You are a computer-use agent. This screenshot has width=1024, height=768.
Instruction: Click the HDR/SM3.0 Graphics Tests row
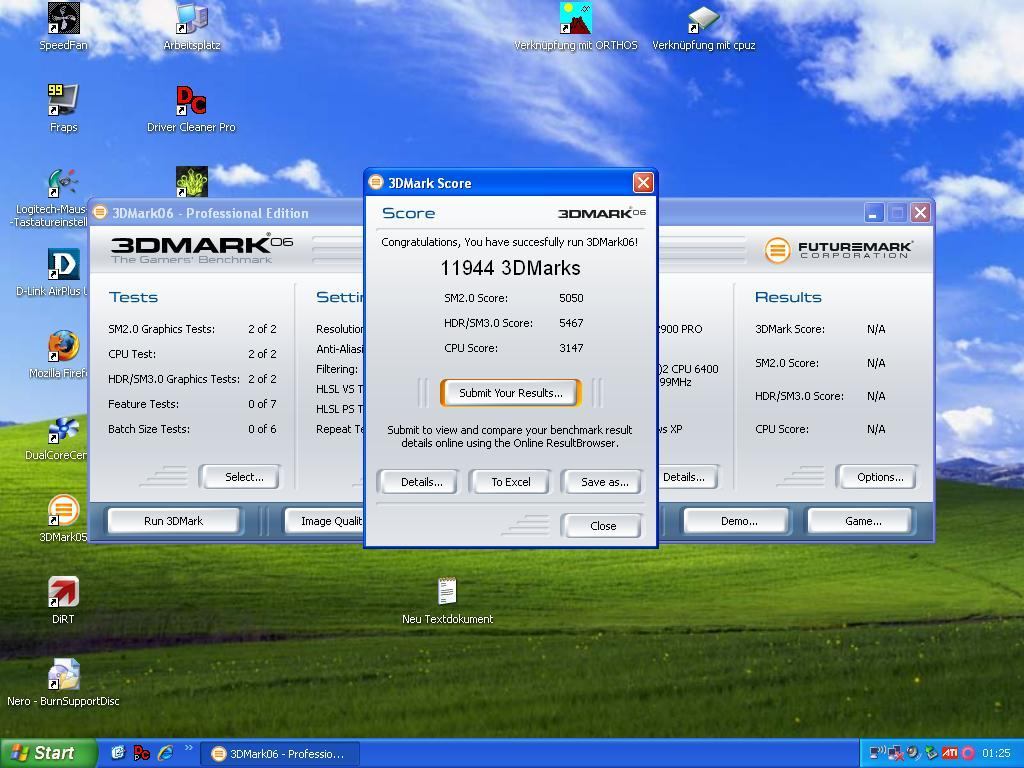tap(192, 379)
